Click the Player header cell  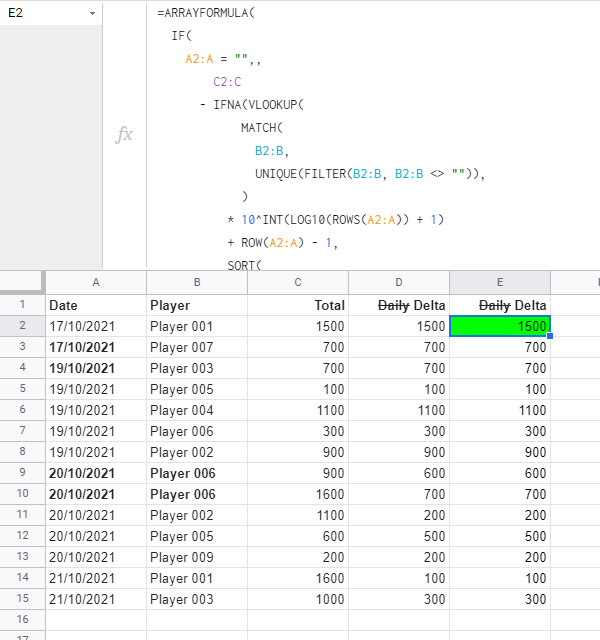(197, 305)
